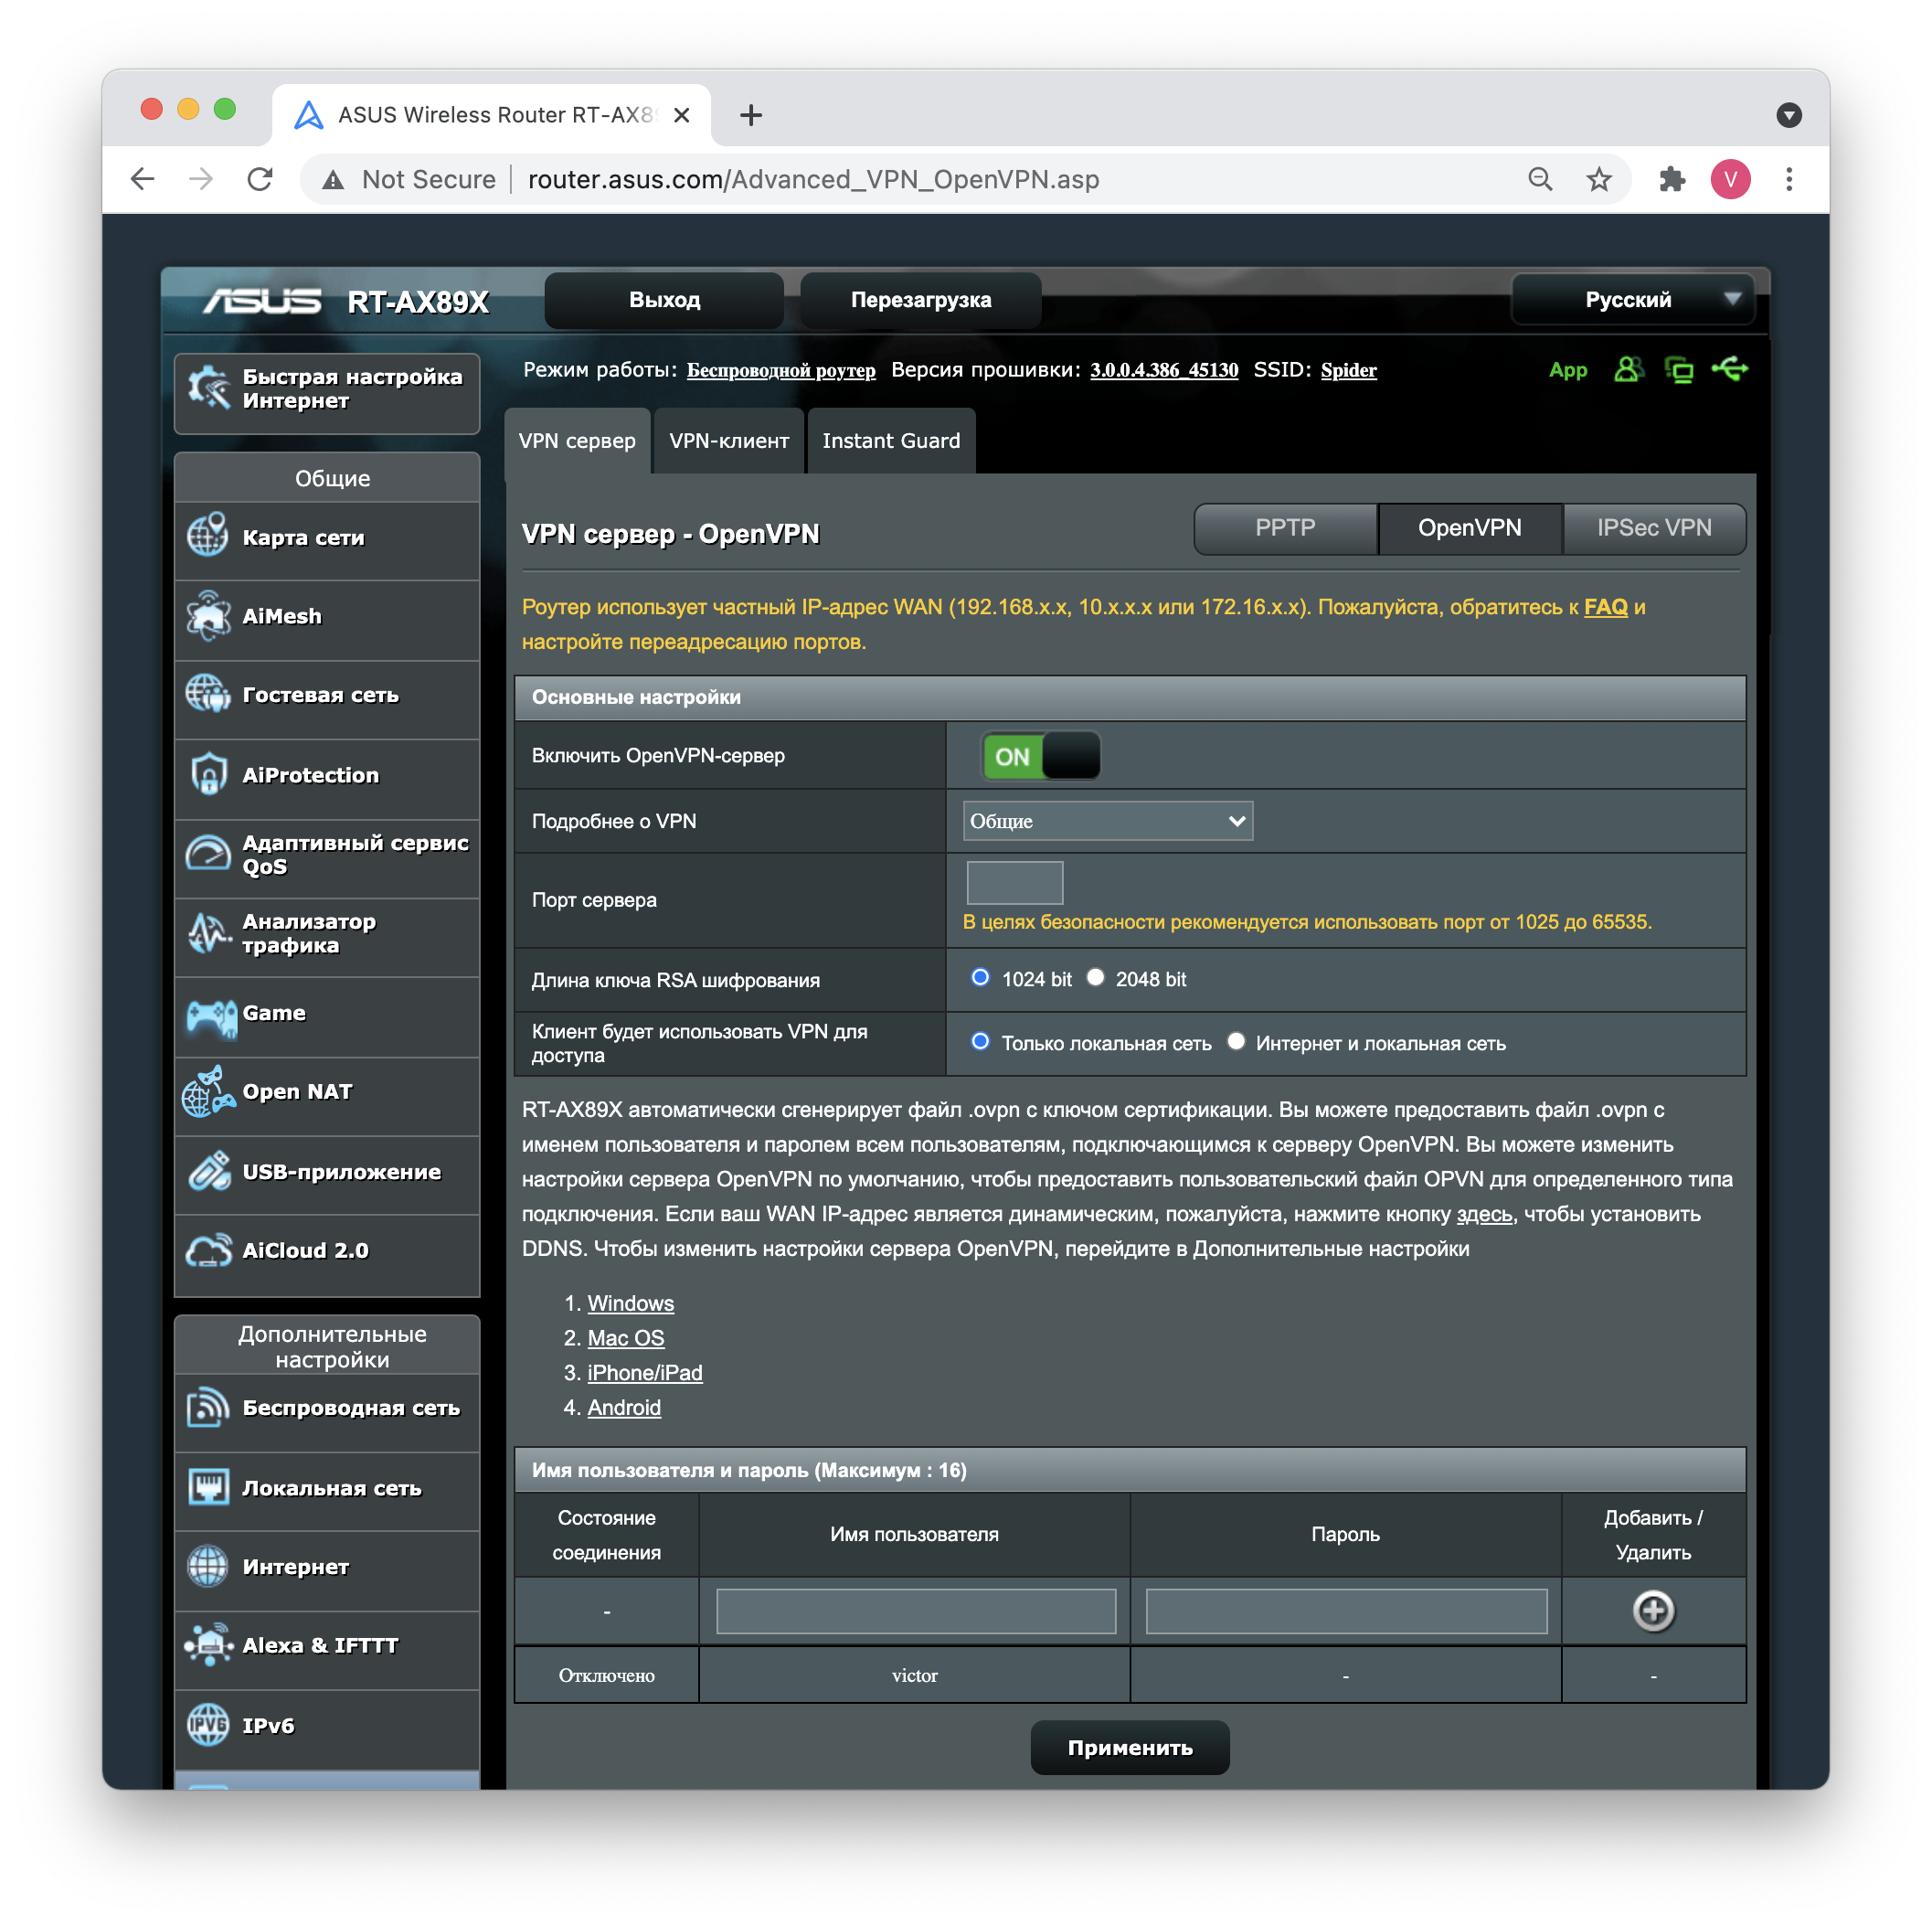
Task: Open the AiCloud 2.0 cloud icon
Action: [x=208, y=1250]
